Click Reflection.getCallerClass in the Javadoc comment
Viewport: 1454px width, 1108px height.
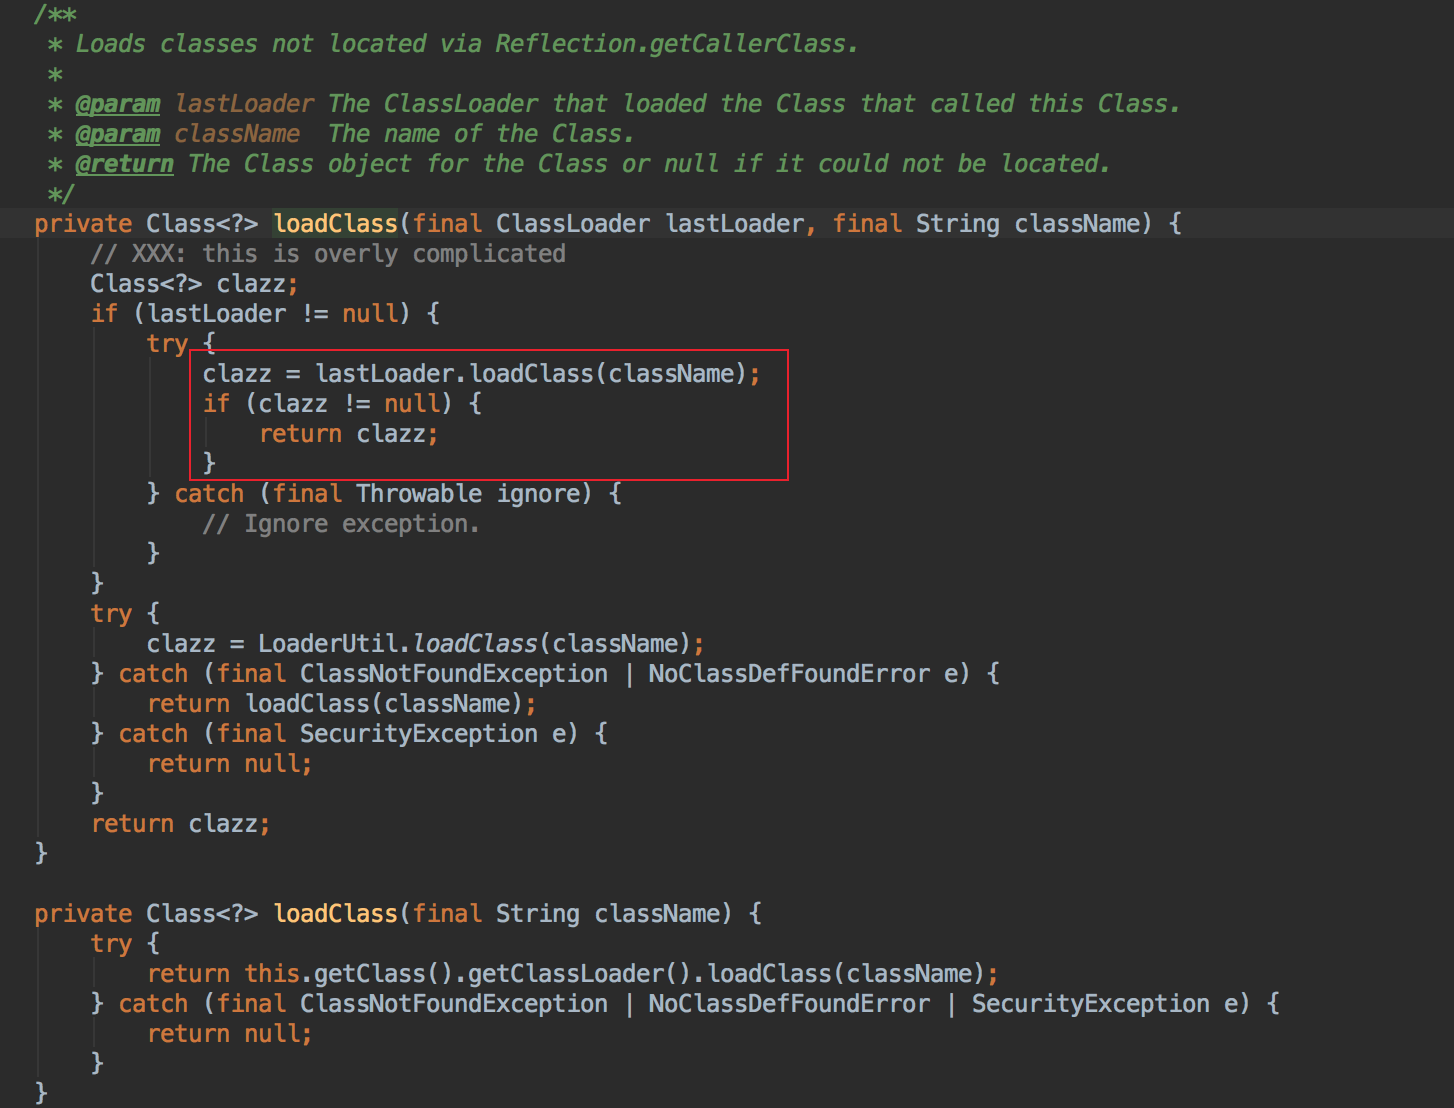[x=675, y=44]
